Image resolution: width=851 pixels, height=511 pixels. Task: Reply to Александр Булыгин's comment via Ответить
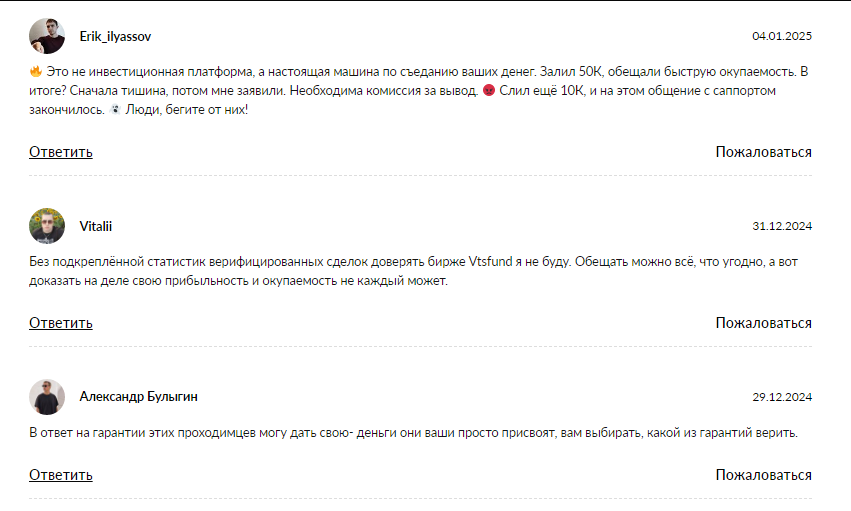[x=61, y=475]
